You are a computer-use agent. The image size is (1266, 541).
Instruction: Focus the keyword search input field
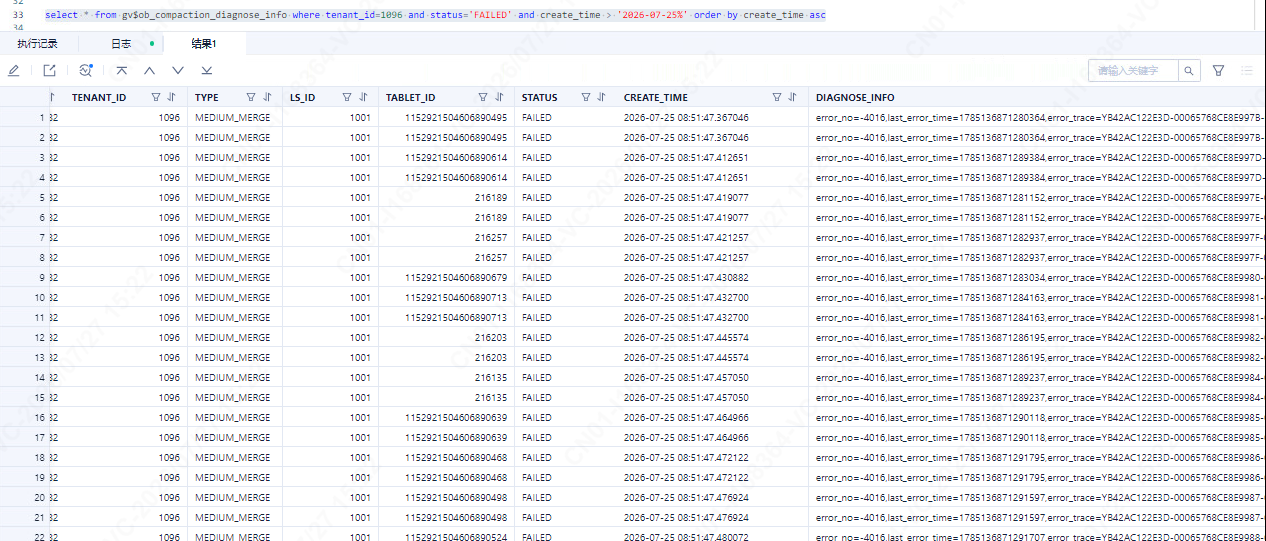[x=1133, y=71]
